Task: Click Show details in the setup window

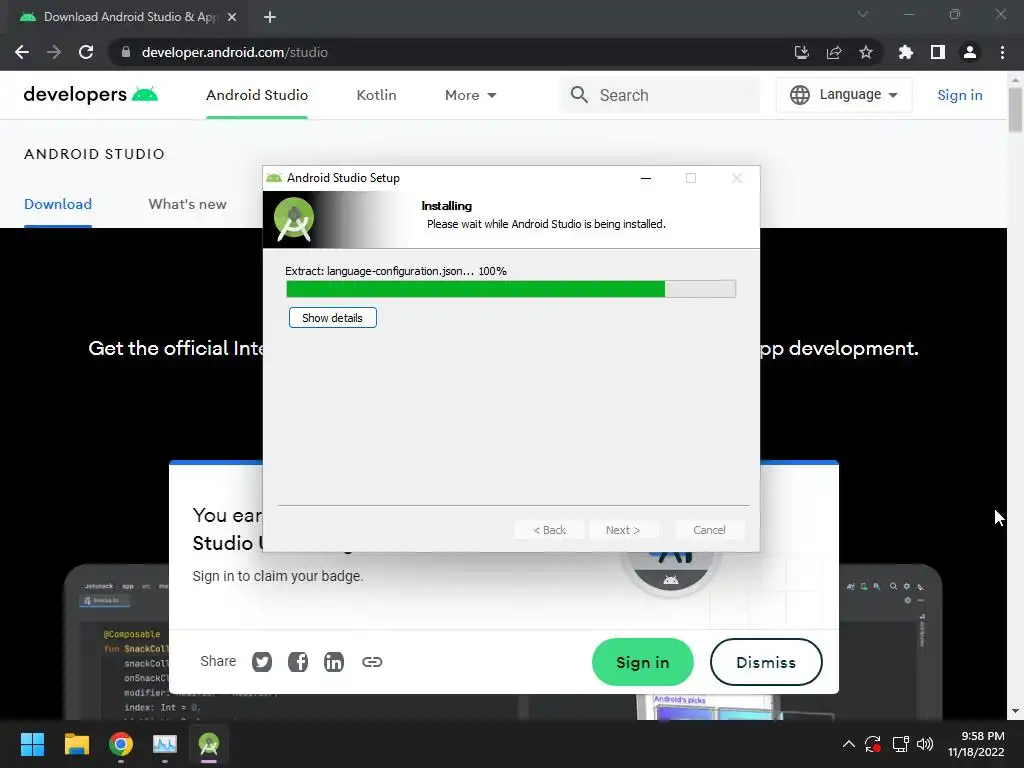Action: (x=332, y=318)
